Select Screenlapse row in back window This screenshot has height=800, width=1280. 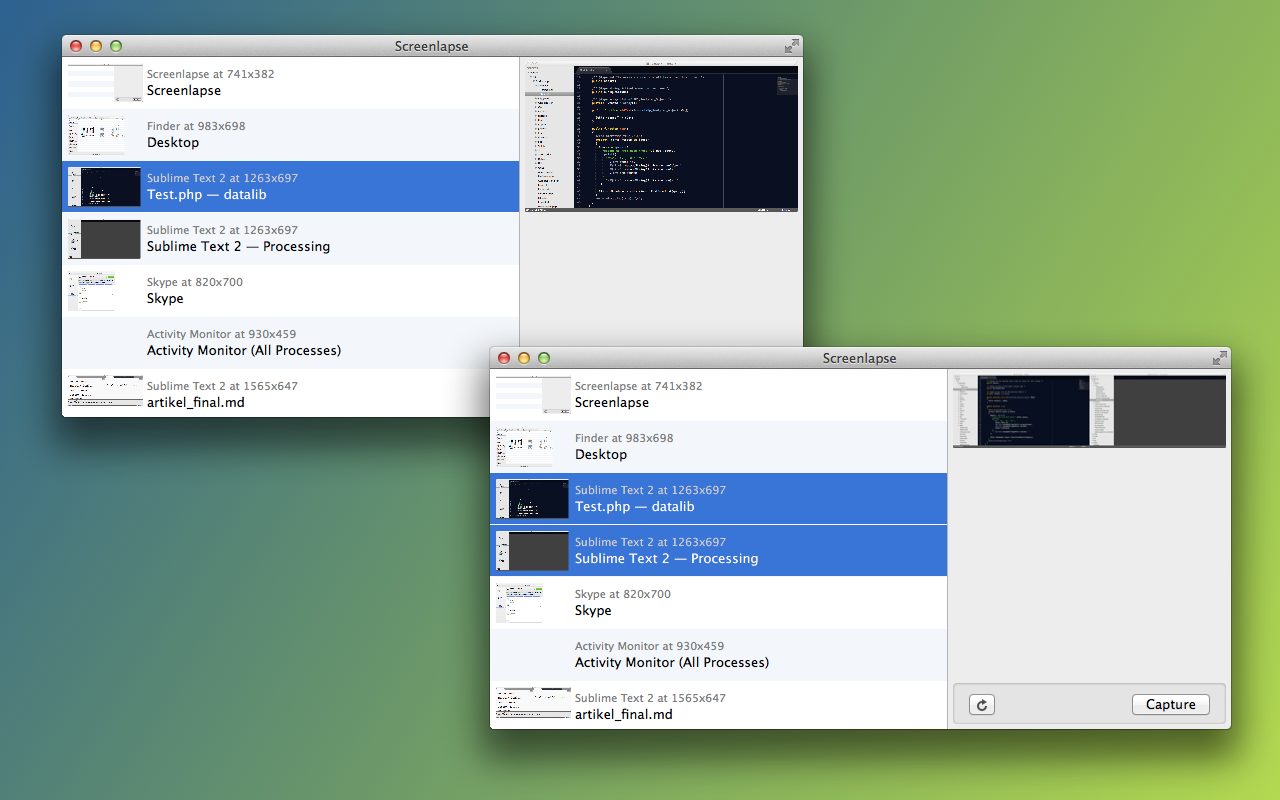(x=291, y=83)
